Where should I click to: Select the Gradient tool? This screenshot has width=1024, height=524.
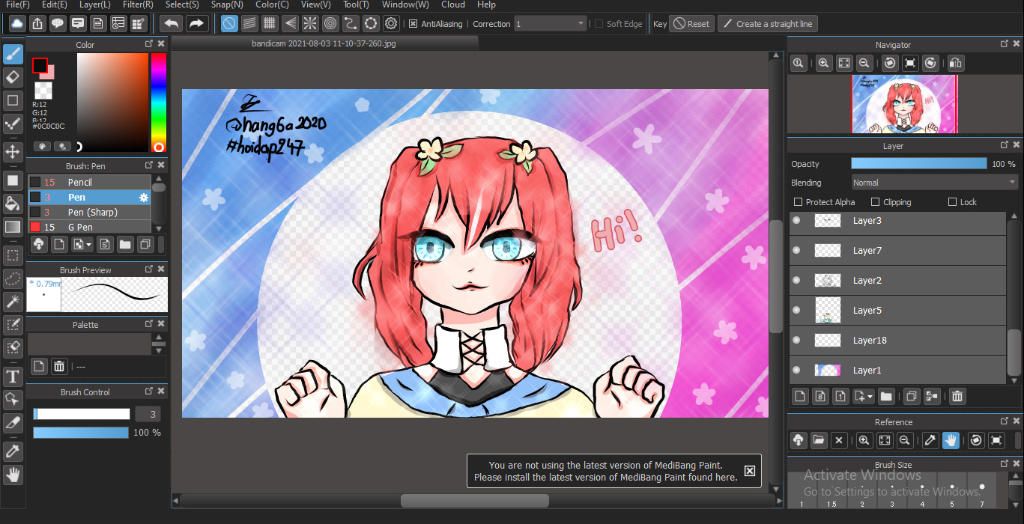13,227
